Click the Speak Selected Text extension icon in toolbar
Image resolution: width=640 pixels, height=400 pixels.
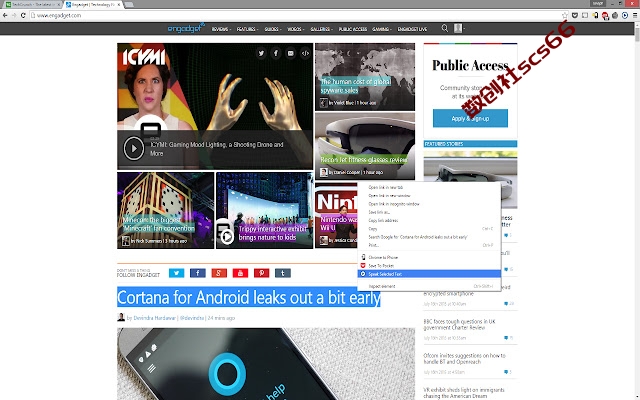point(625,16)
